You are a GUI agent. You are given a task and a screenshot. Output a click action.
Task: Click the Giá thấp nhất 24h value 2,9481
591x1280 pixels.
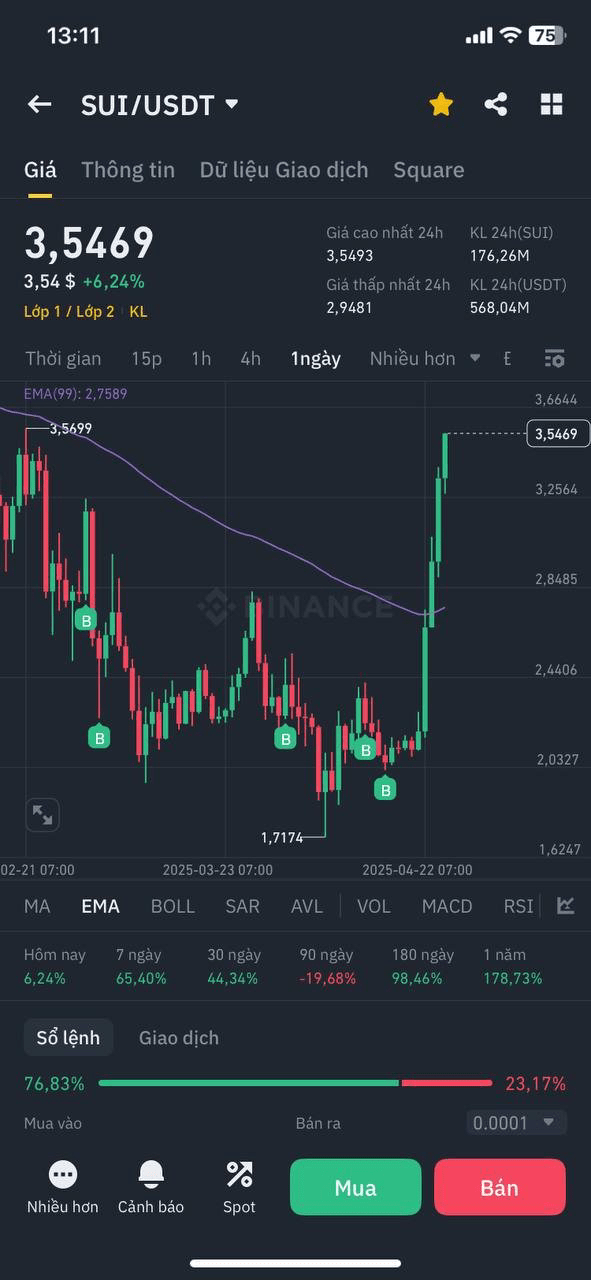[349, 307]
